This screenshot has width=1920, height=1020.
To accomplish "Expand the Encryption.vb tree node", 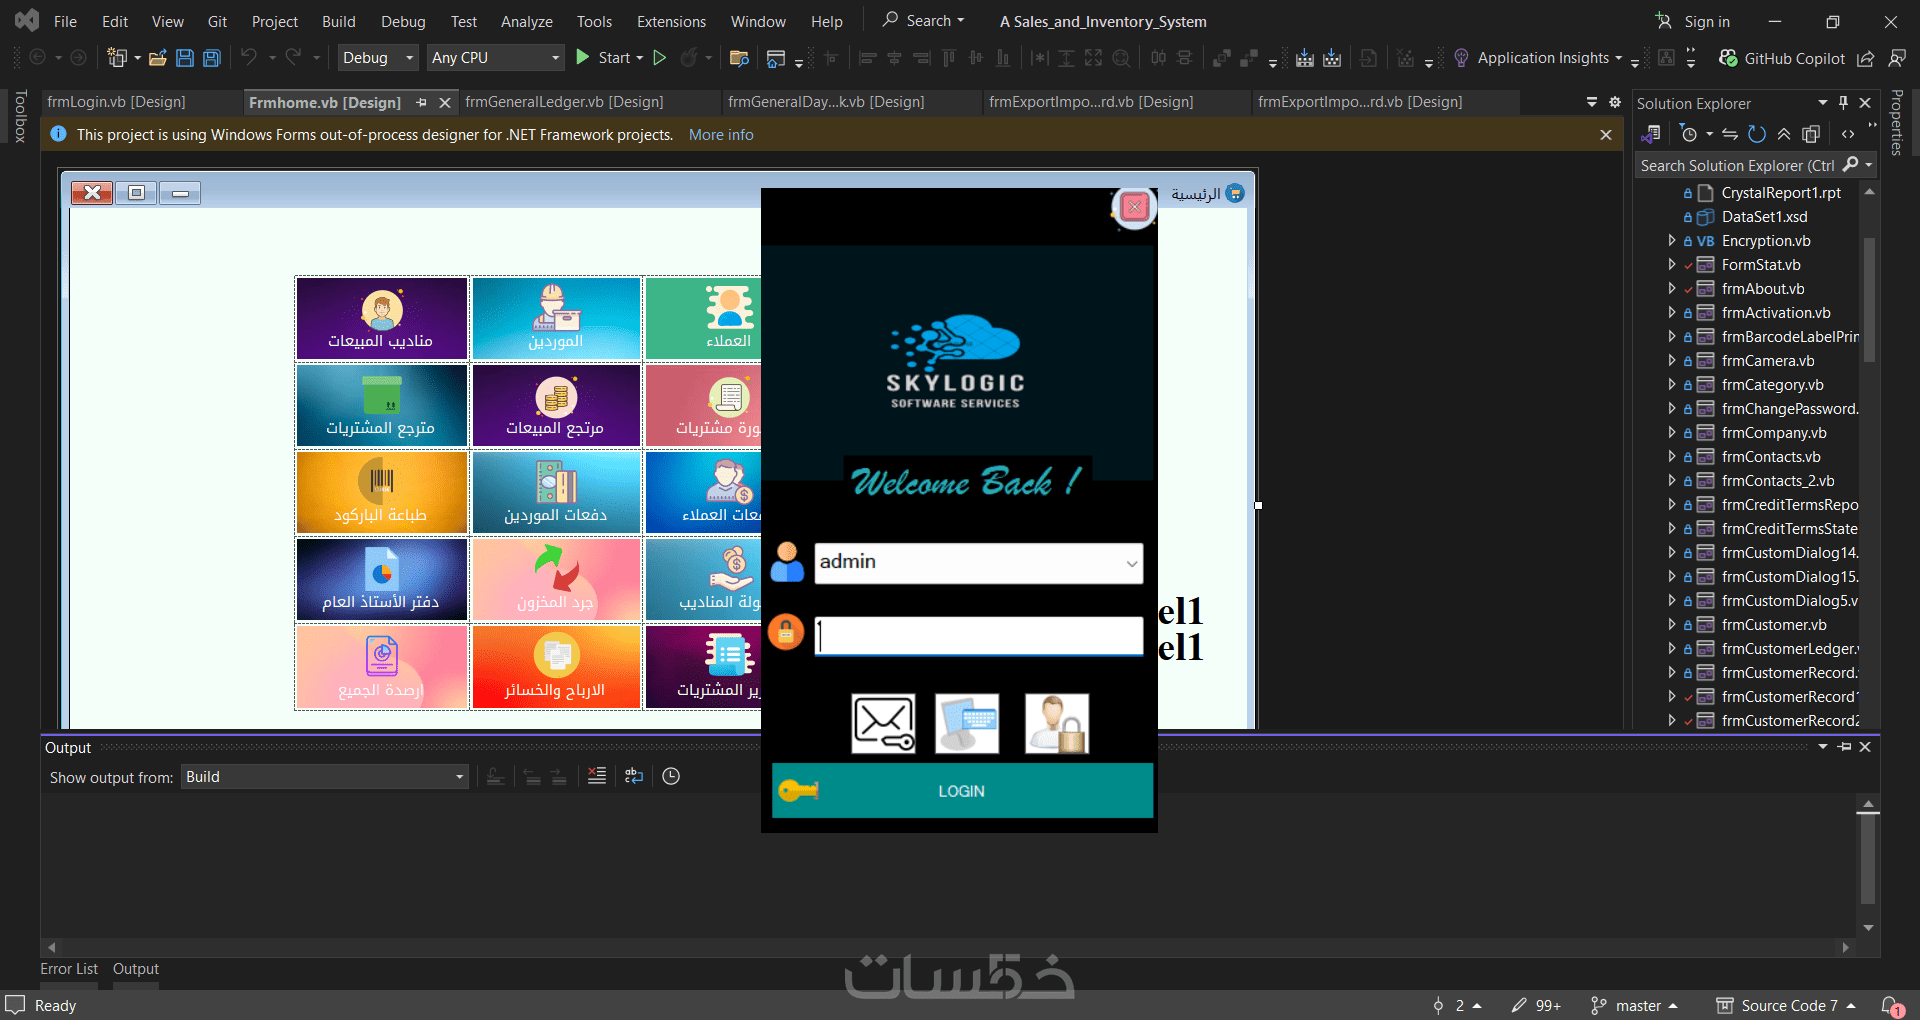I will pos(1672,240).
